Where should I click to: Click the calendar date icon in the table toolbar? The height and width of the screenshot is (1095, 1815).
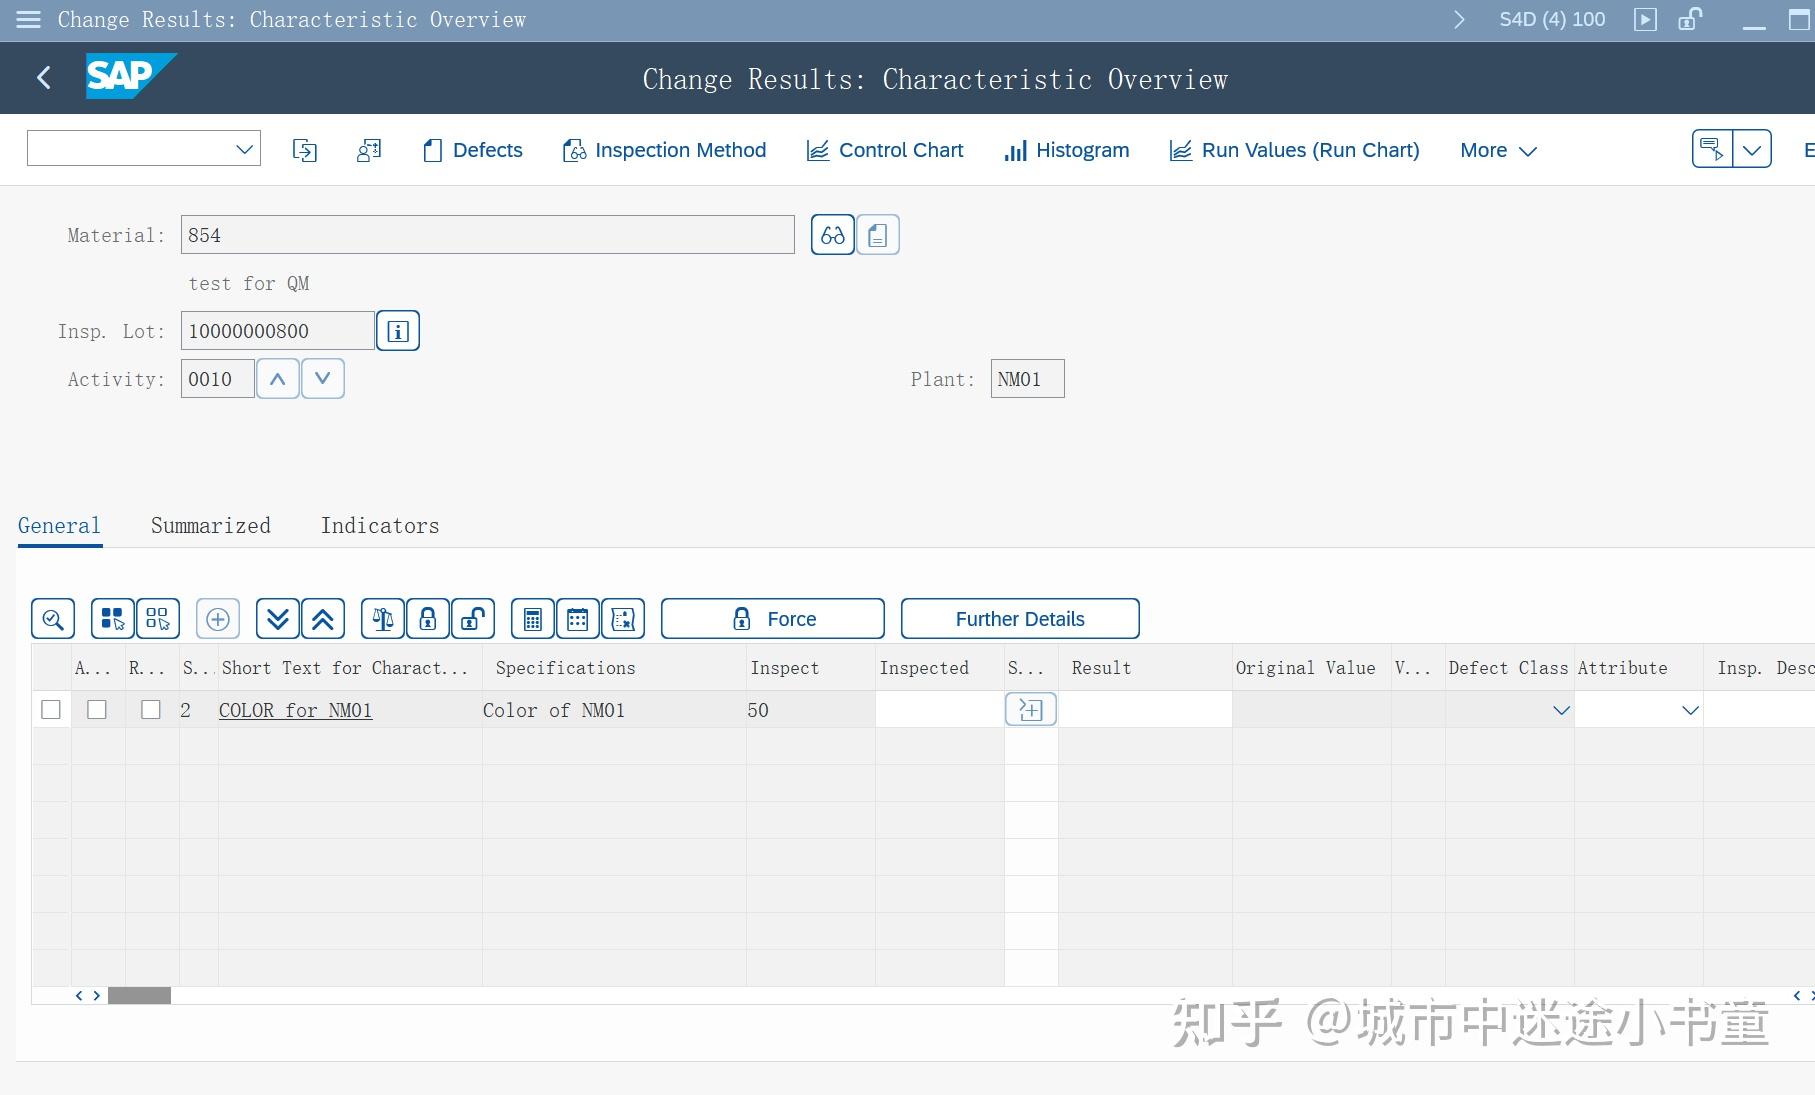pos(577,618)
